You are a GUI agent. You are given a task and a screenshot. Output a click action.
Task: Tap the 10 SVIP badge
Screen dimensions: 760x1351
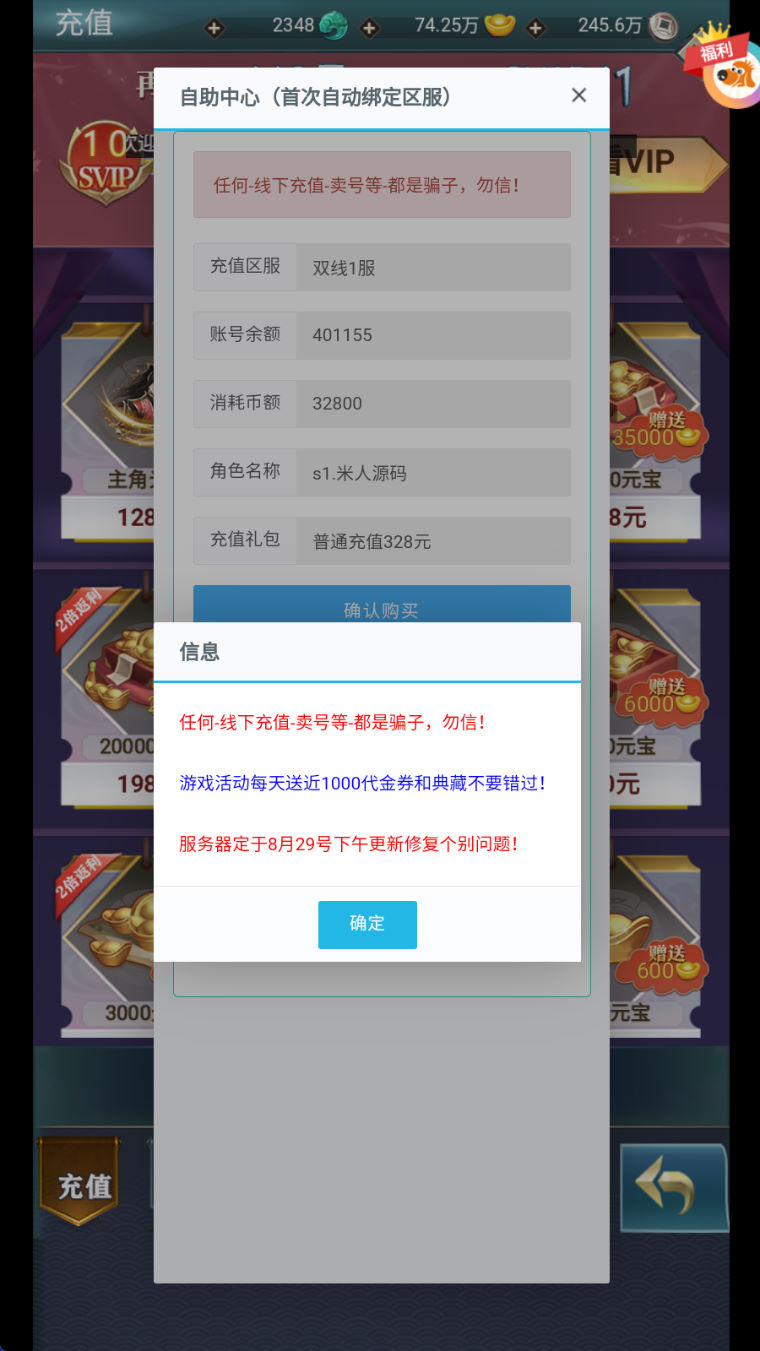(x=103, y=164)
